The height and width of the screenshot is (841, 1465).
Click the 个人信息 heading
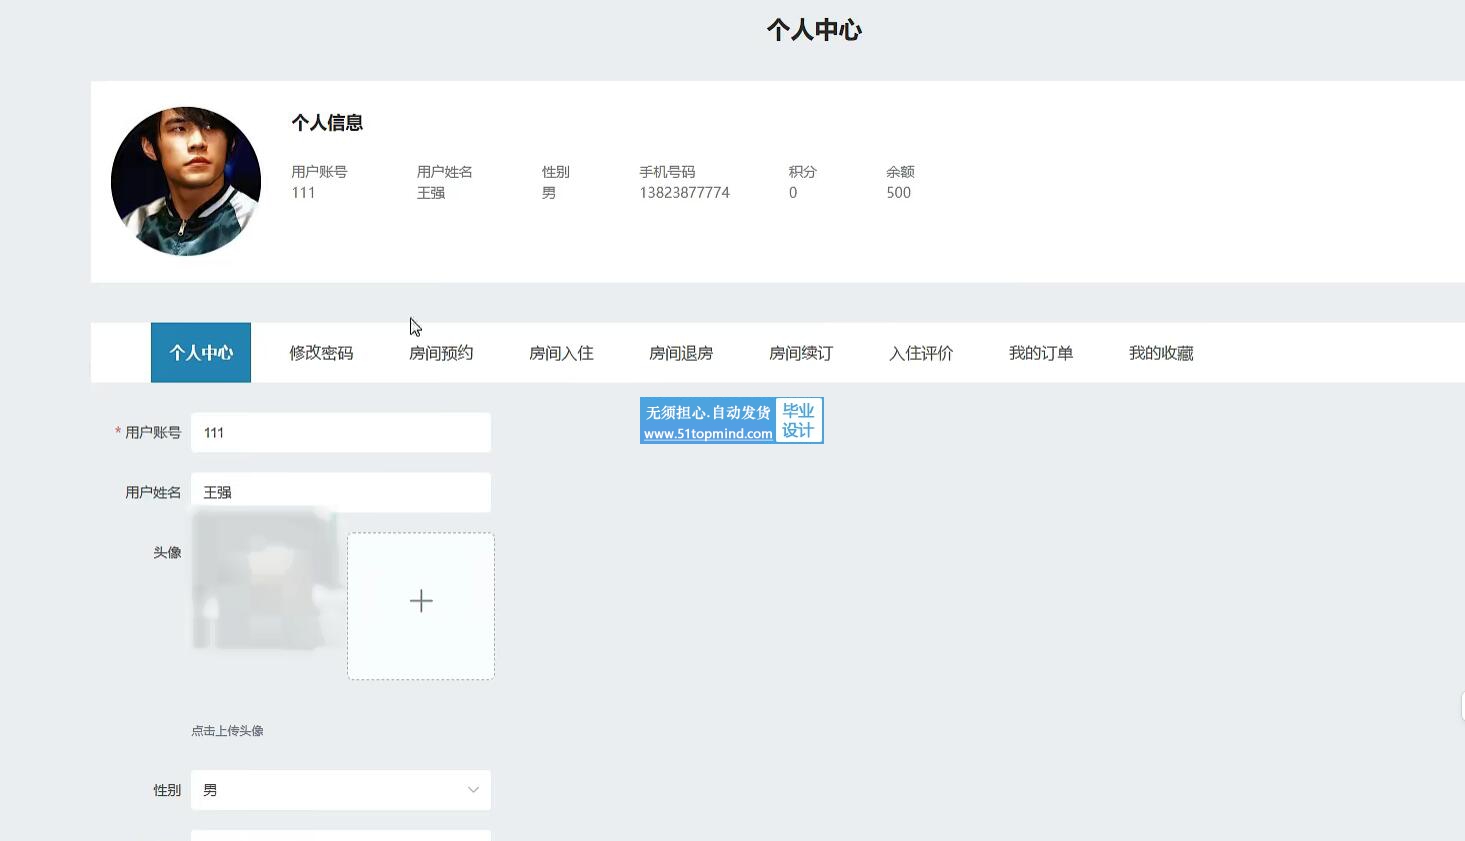327,123
